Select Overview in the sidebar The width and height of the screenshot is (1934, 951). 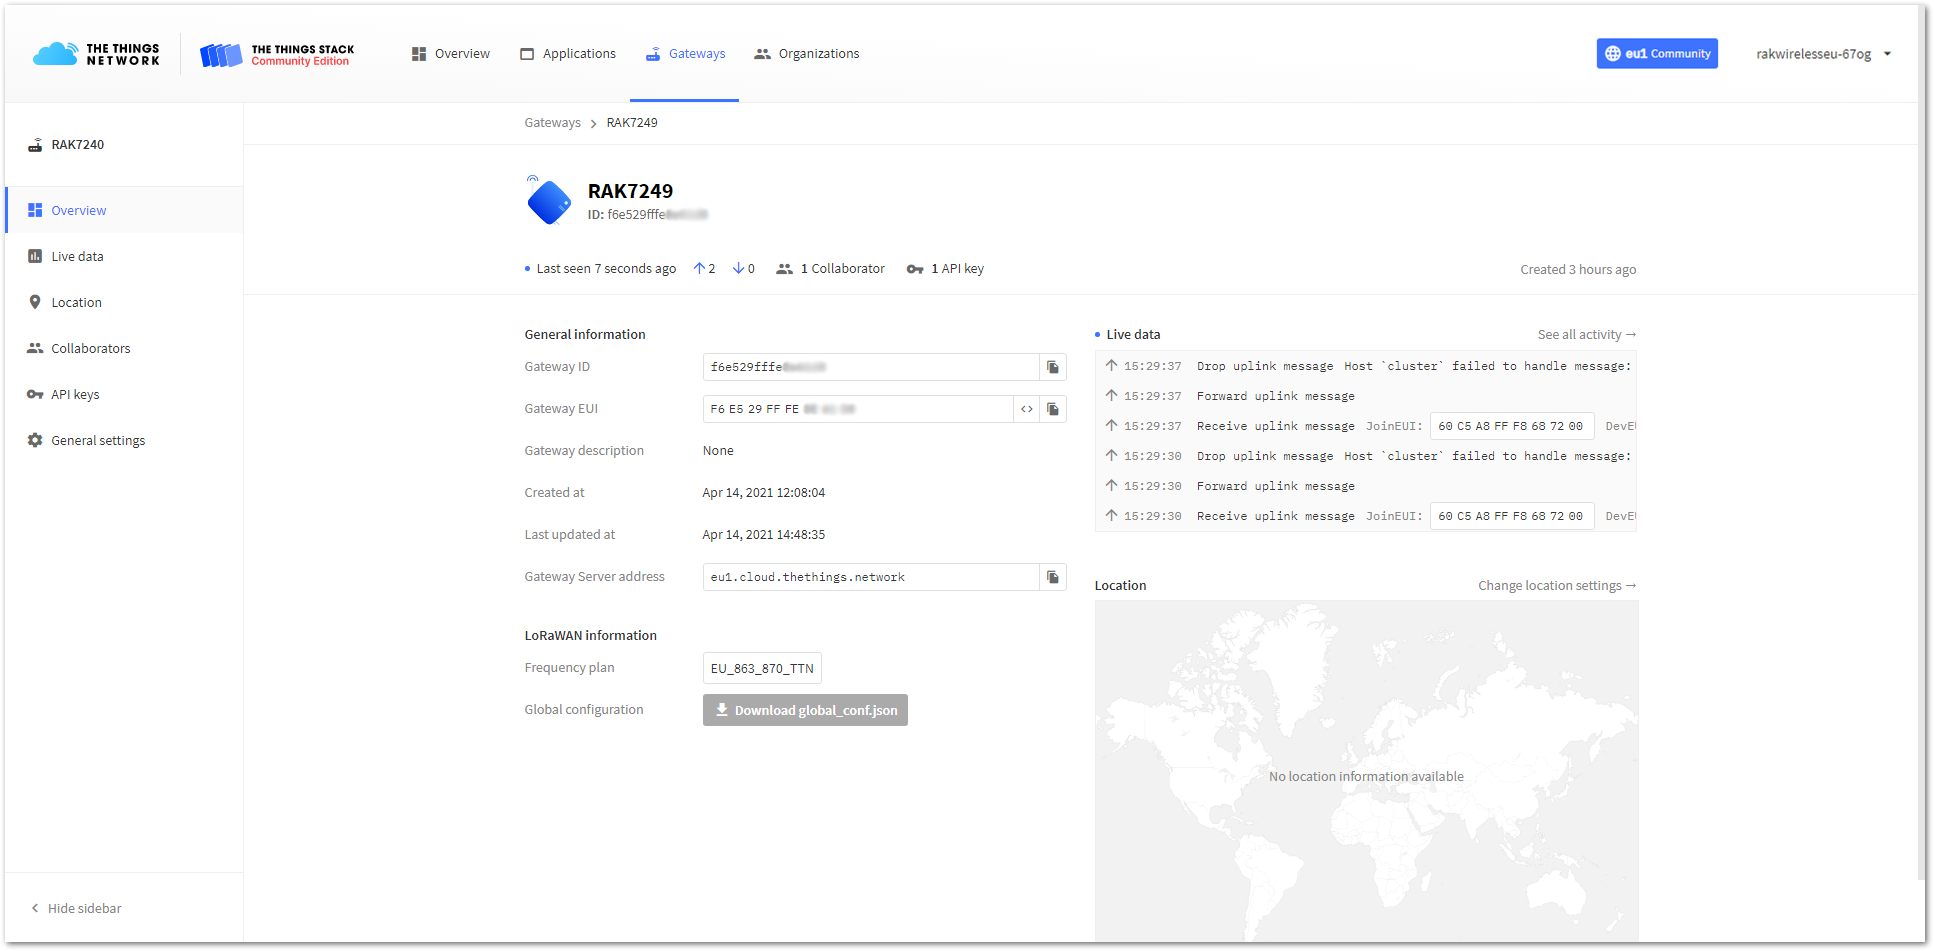click(124, 210)
